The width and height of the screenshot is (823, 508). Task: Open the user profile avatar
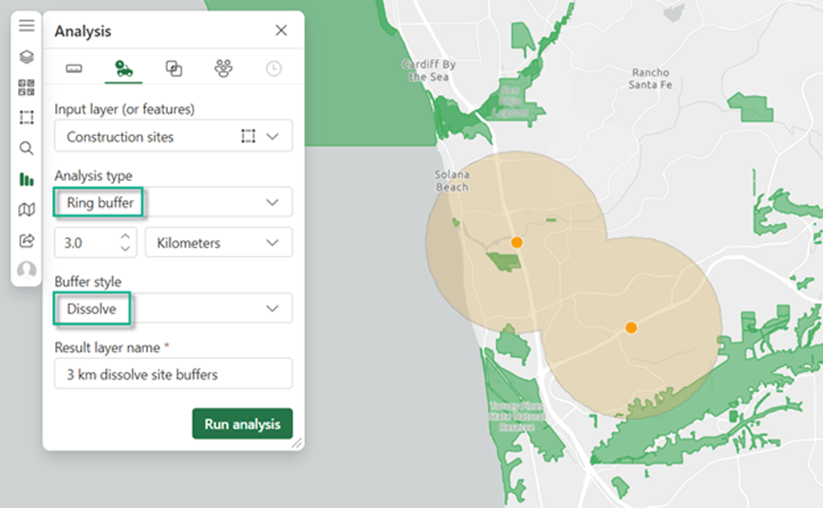26,270
